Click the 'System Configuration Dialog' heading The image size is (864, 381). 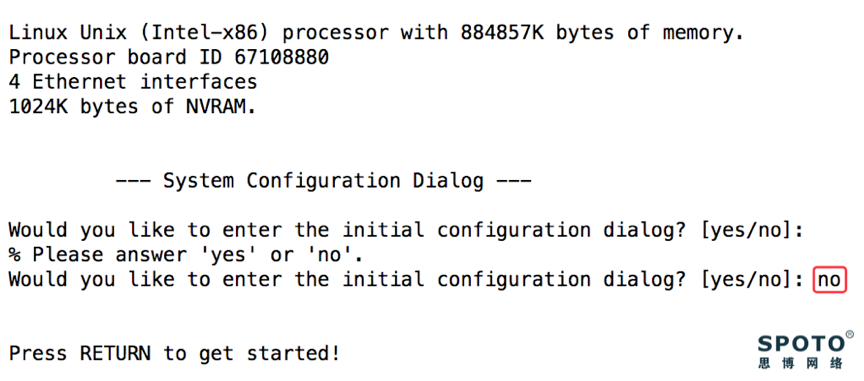coord(323,181)
